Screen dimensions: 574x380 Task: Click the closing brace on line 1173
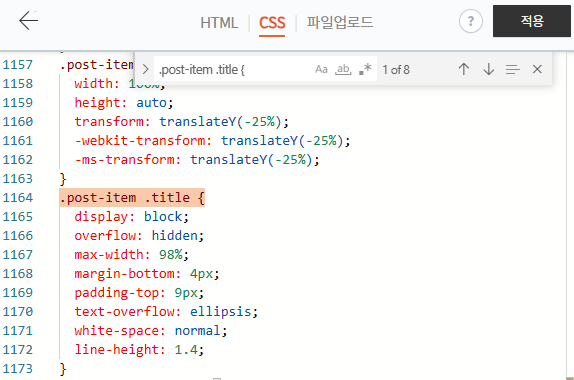coord(63,369)
